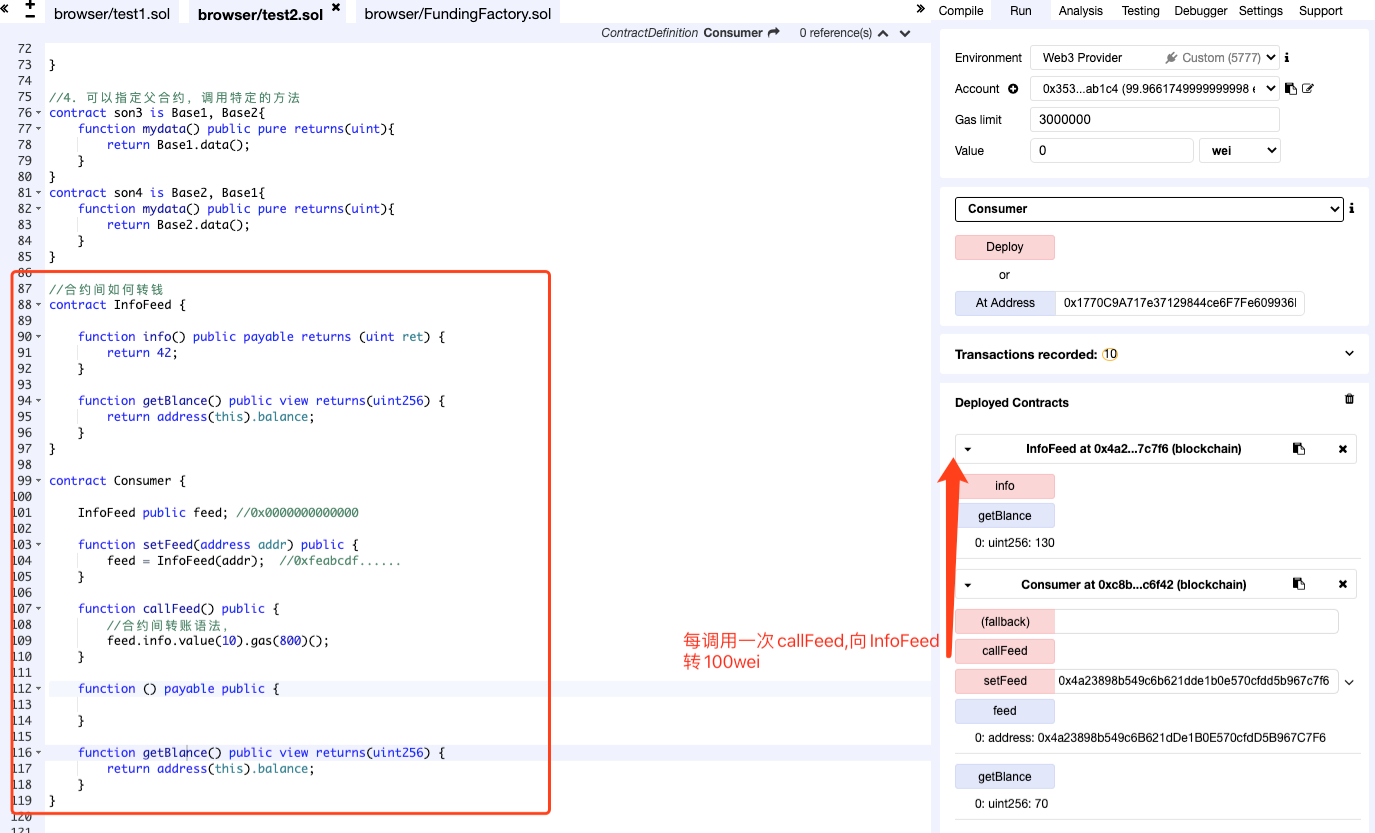The image size is (1375, 833).
Task: Click the info icon next to the Environment row
Action: click(1287, 57)
